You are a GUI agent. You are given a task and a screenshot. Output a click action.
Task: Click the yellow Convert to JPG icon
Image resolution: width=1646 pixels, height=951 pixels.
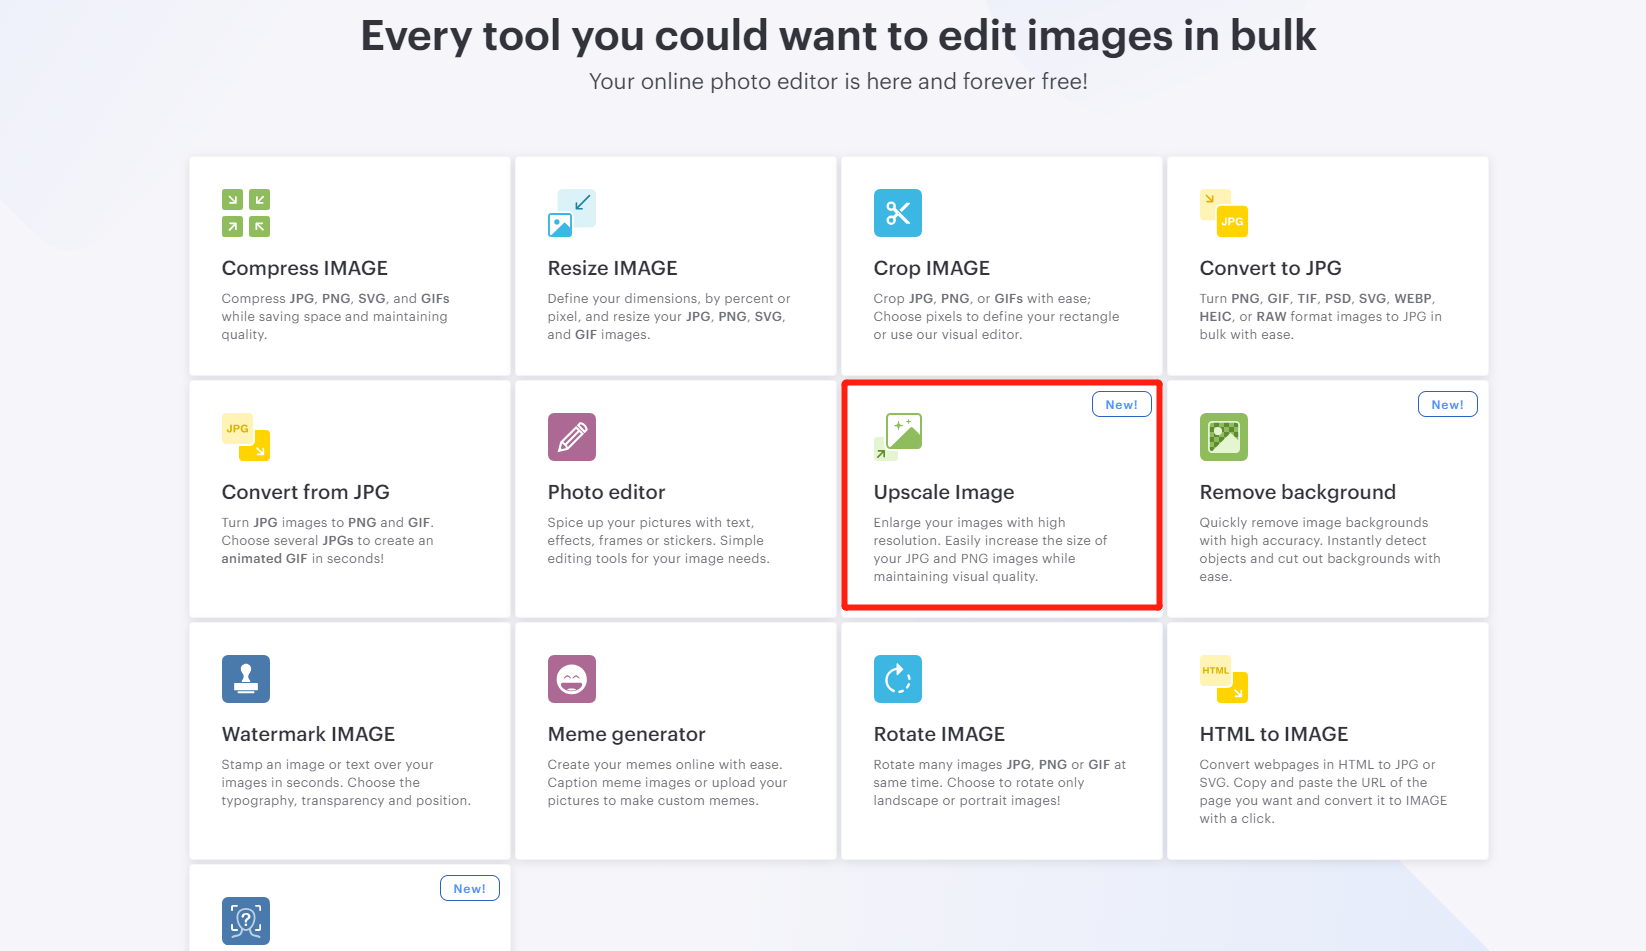[x=1223, y=213]
